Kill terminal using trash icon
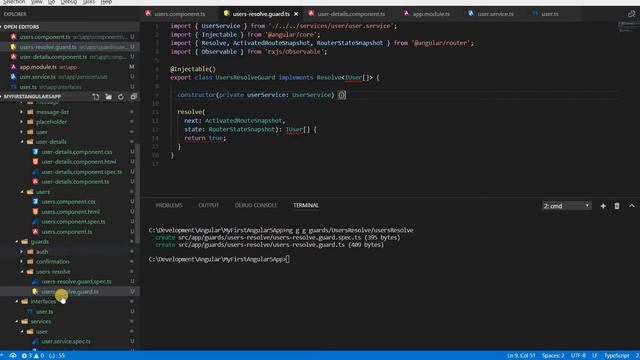This screenshot has width=640, height=360. click(617, 206)
